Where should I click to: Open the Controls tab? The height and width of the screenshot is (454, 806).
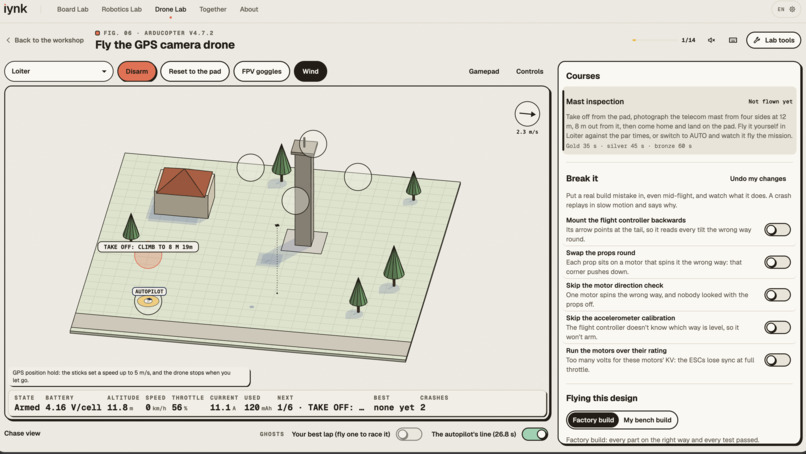(x=529, y=71)
